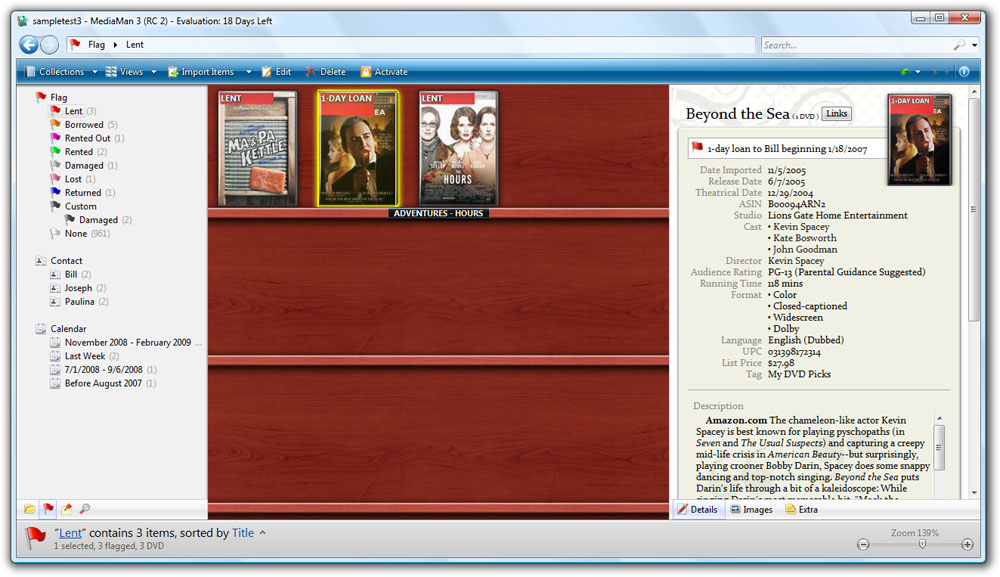1000x577 pixels.
Task: Click the black flag beside Custom
Action: [x=55, y=206]
